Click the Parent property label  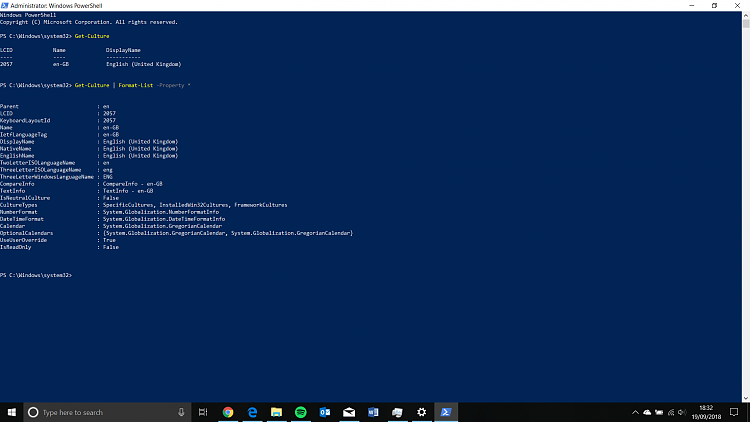[10, 106]
